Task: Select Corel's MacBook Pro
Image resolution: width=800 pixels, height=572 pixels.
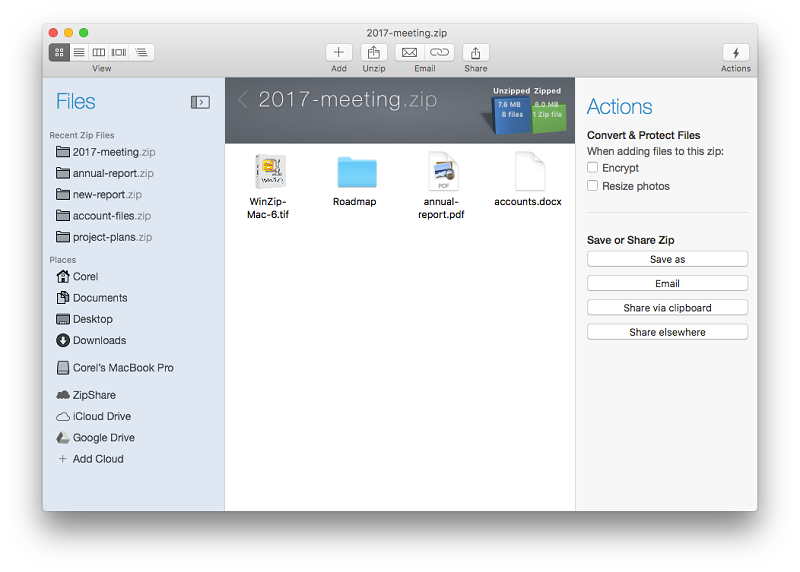Action: tap(115, 367)
